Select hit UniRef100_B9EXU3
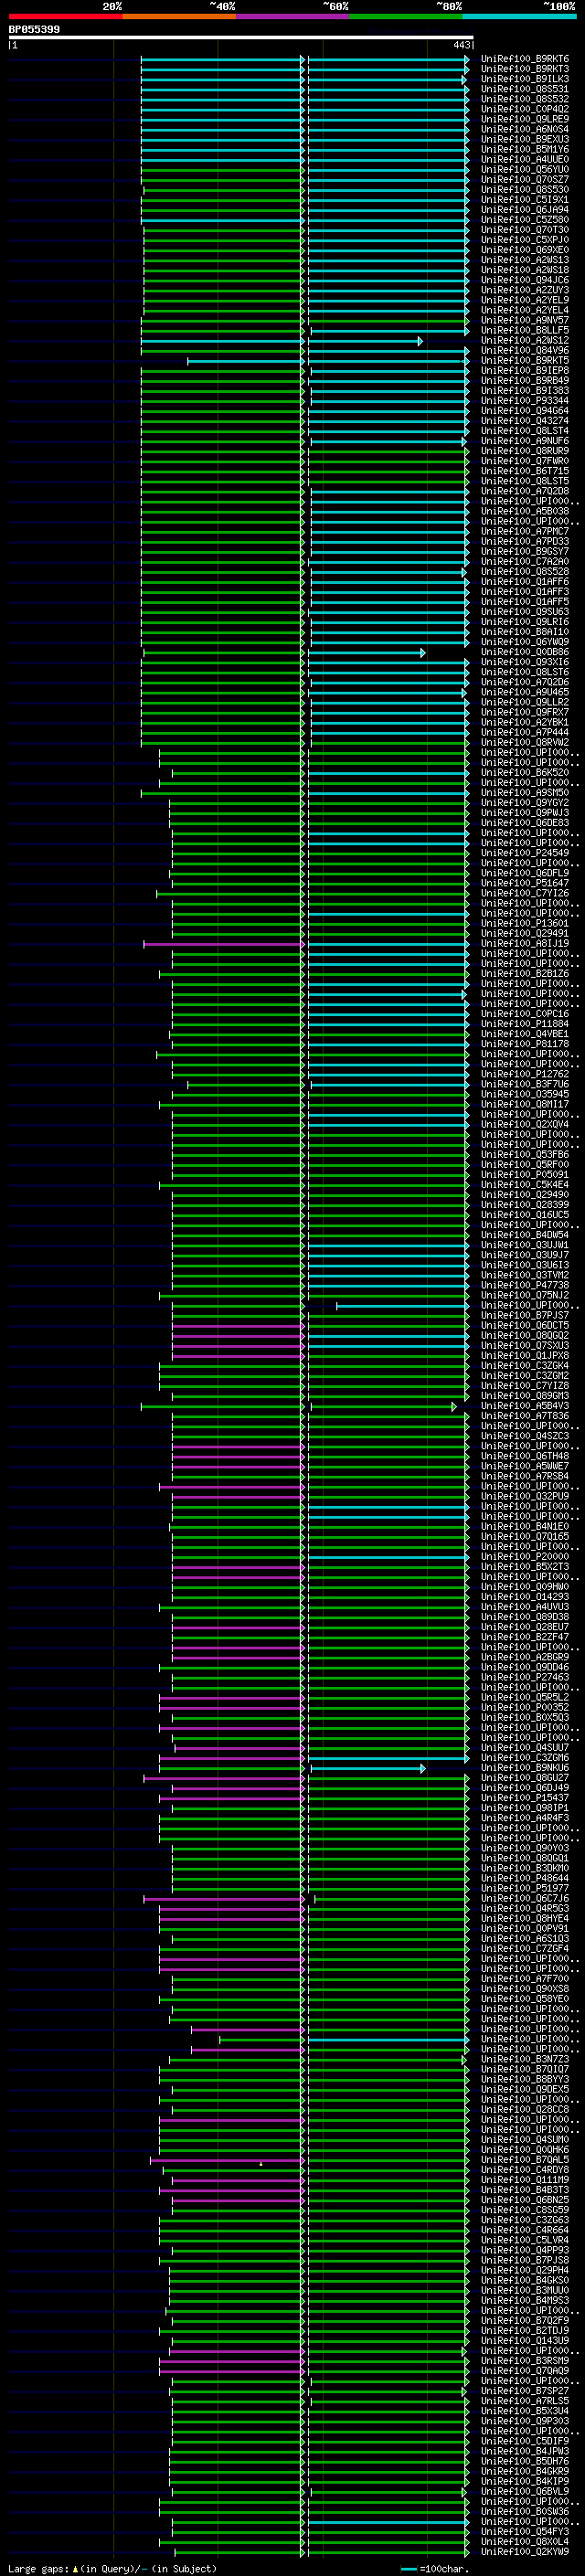This screenshot has height=2576, width=585. (525, 139)
